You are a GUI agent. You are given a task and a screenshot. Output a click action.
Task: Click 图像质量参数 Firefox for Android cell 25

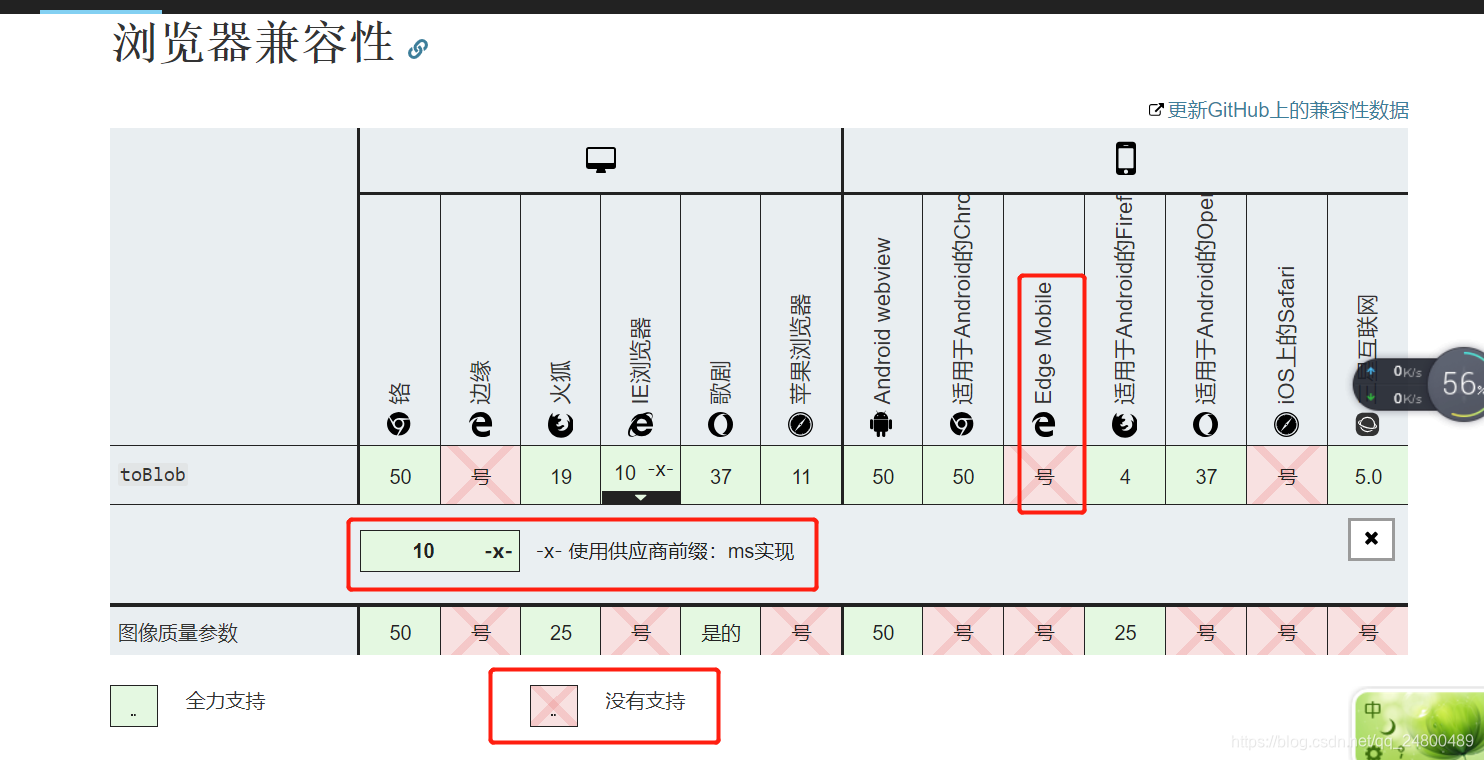coord(1125,632)
